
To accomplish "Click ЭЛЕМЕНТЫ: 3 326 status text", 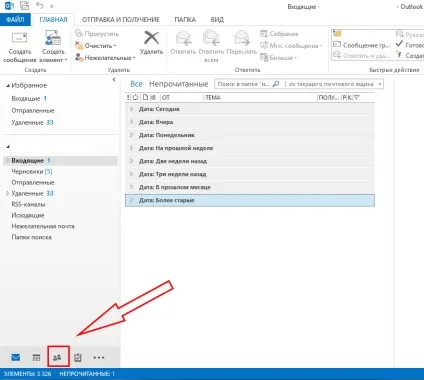I will (x=27, y=374).
